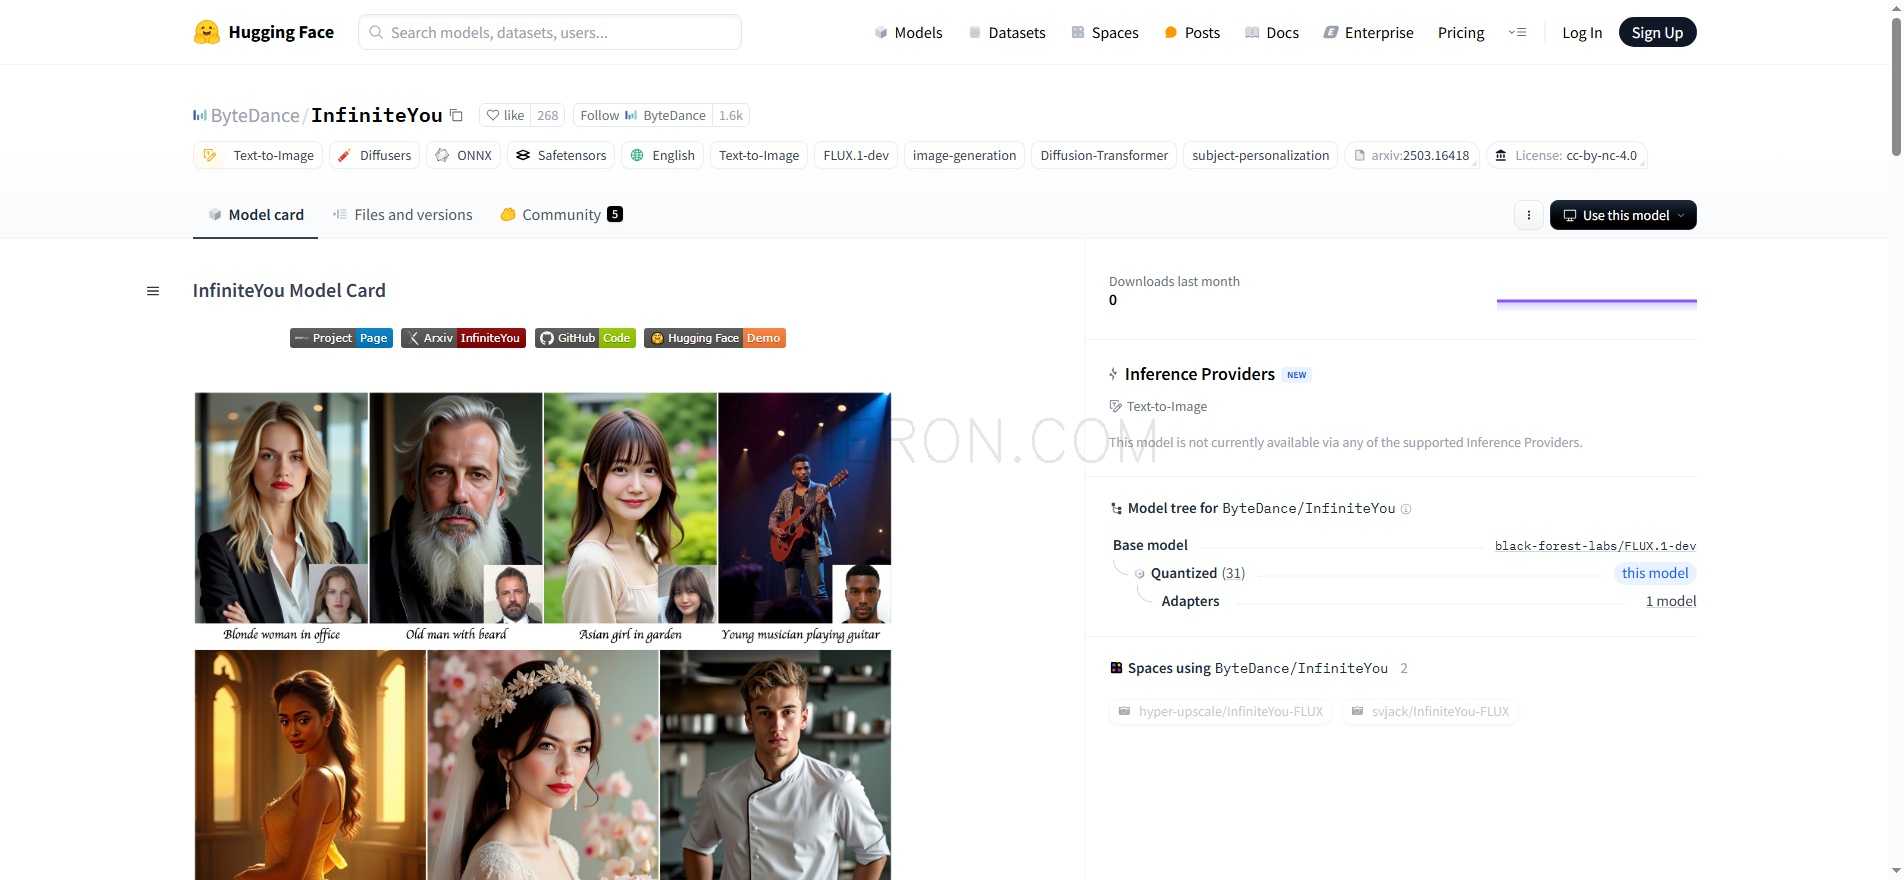The image size is (1904, 880).
Task: Select the Diffusion-Transformer tag
Action: (1104, 155)
